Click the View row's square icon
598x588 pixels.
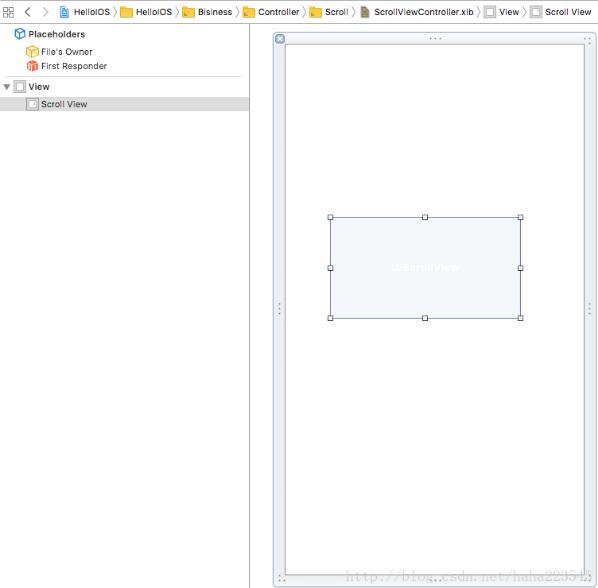pyautogui.click(x=20, y=87)
